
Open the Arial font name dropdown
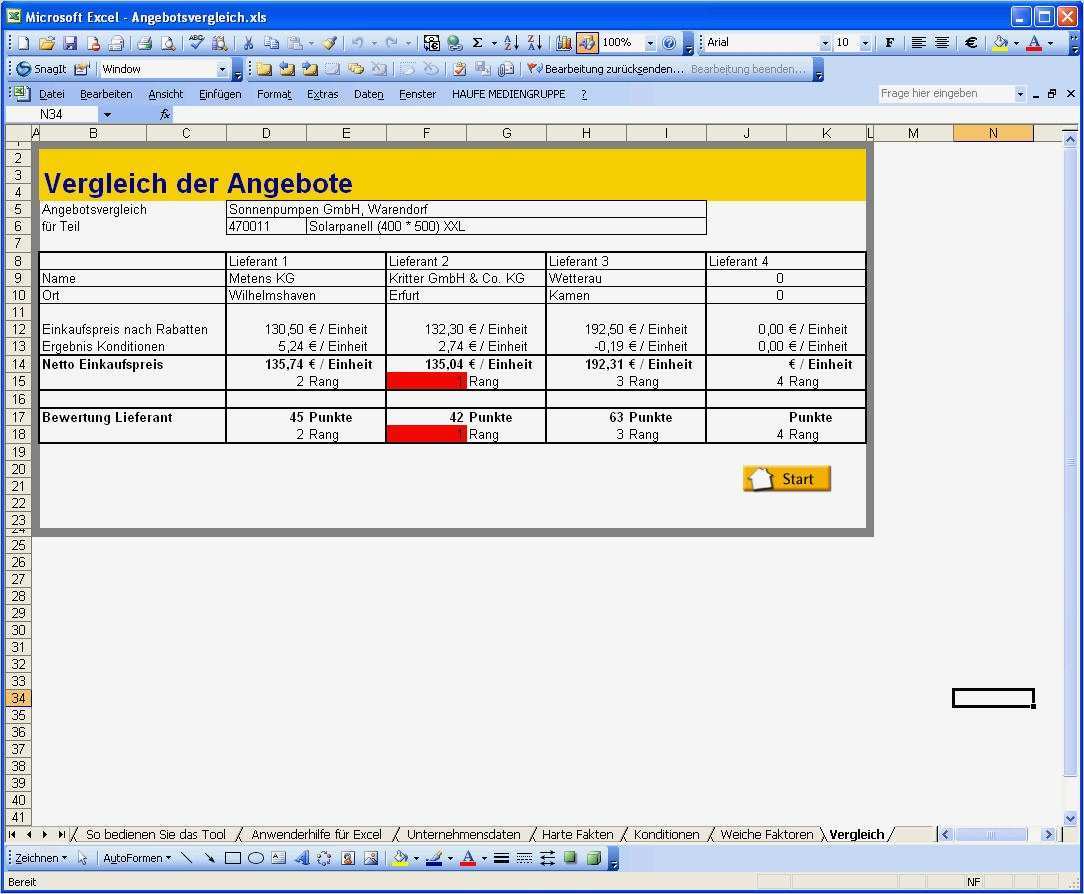(825, 43)
